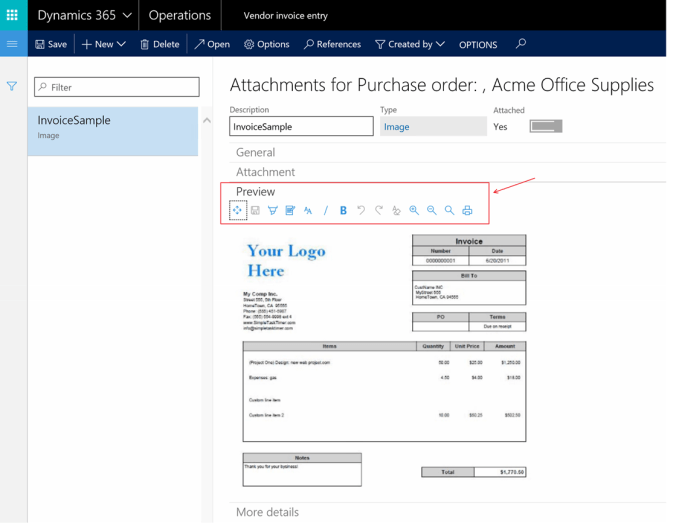Image resolution: width=676 pixels, height=523 pixels.
Task: Open the New dropdown menu
Action: [x=104, y=44]
